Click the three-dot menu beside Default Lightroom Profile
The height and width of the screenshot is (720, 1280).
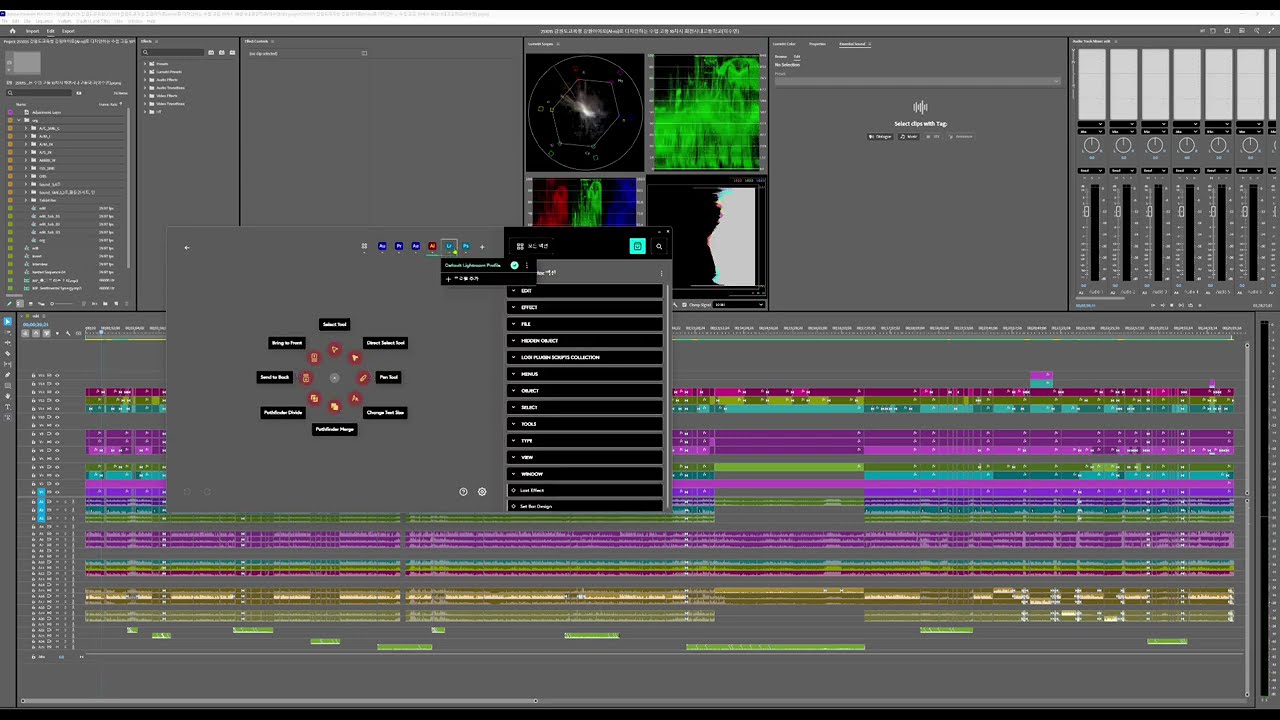click(527, 265)
